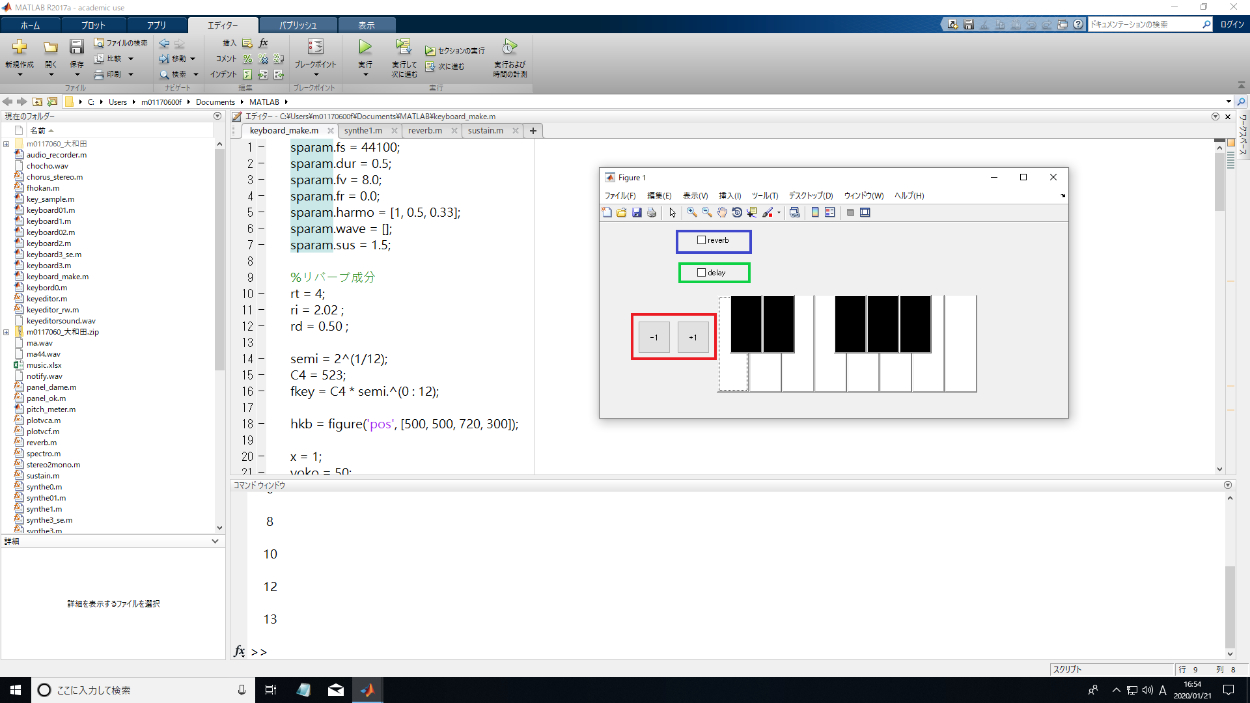1250x703 pixels.
Task: Select the edit plot arrow tool in Figure 1
Action: coord(673,212)
